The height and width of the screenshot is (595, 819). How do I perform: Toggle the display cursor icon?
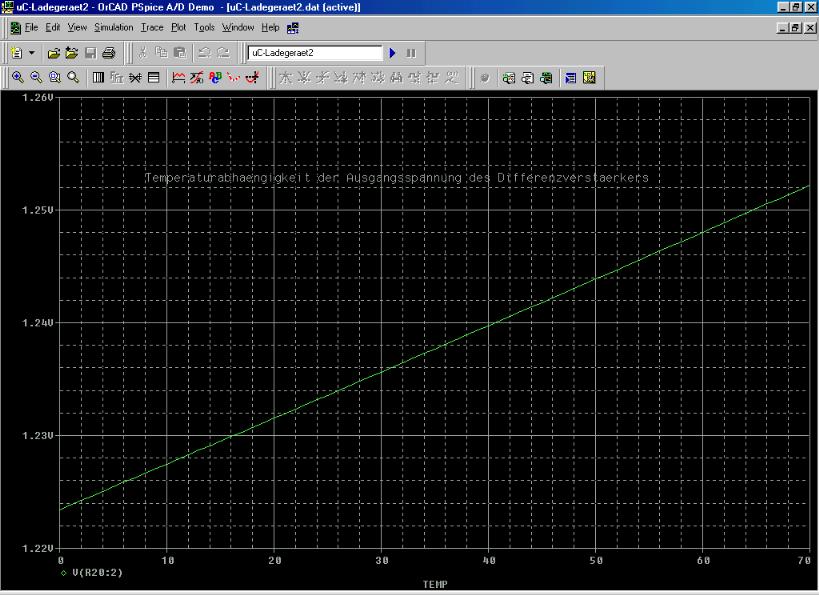point(253,78)
